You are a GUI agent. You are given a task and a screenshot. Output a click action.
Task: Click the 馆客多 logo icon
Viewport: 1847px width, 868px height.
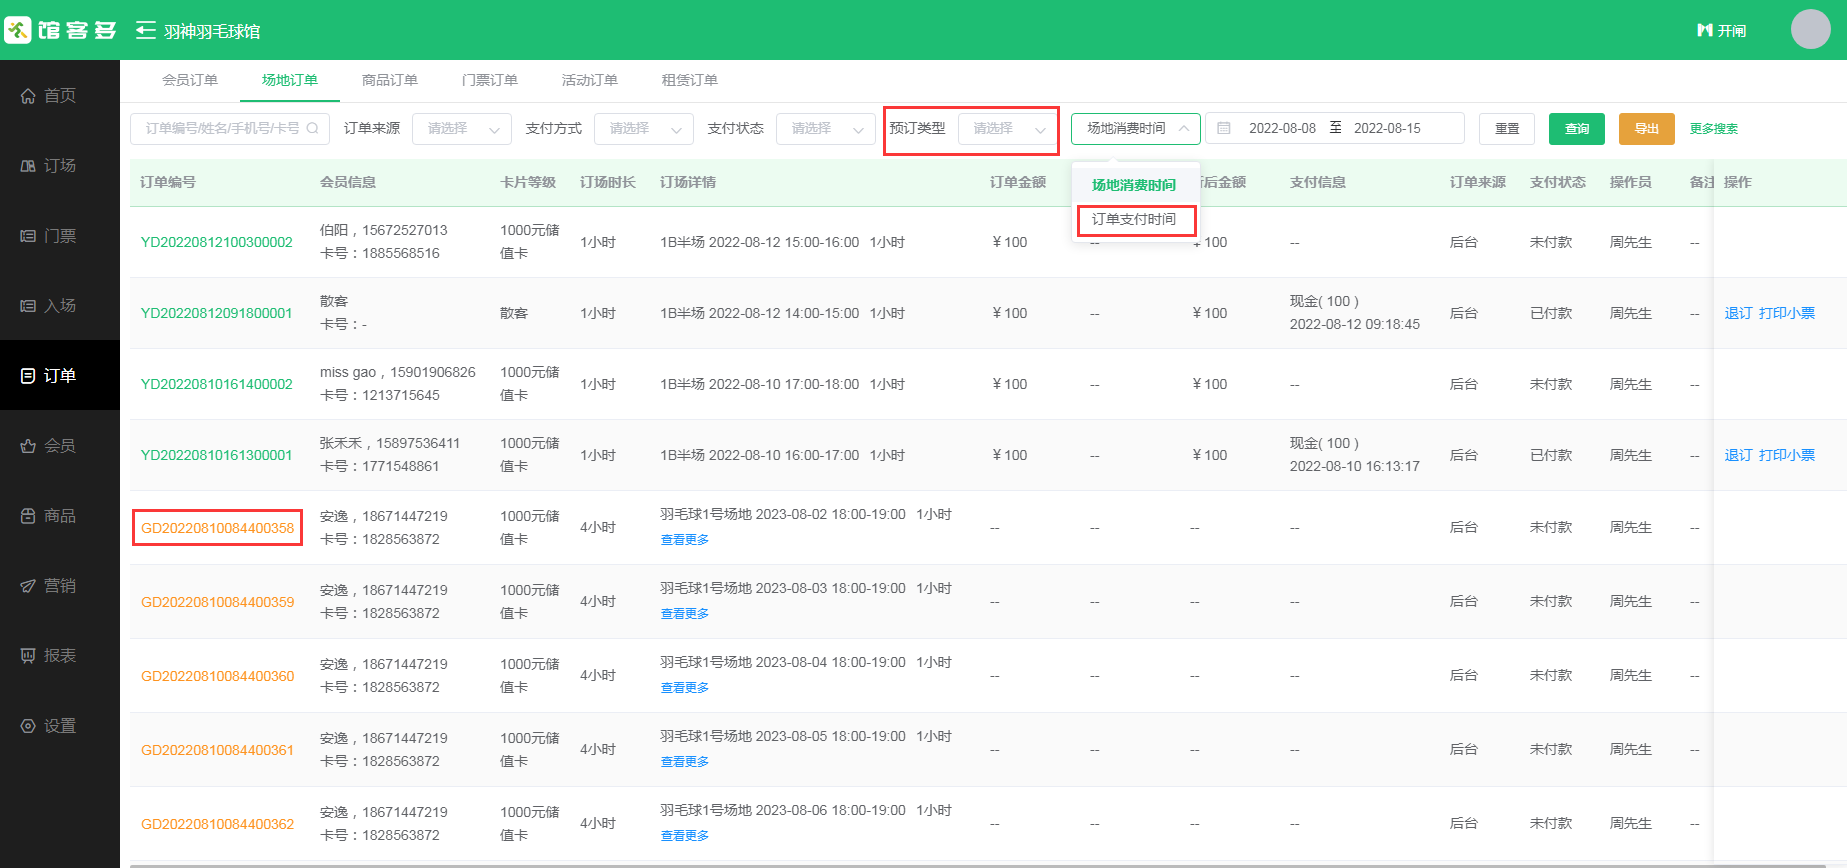pos(18,30)
